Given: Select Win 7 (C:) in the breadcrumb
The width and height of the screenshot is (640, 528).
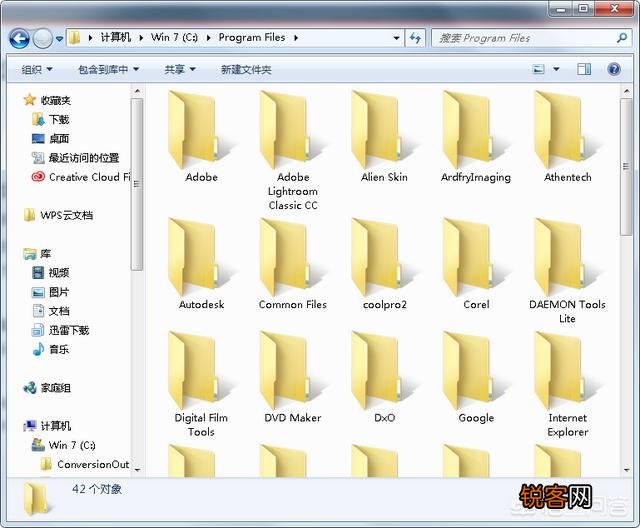Looking at the screenshot, I should coord(174,38).
